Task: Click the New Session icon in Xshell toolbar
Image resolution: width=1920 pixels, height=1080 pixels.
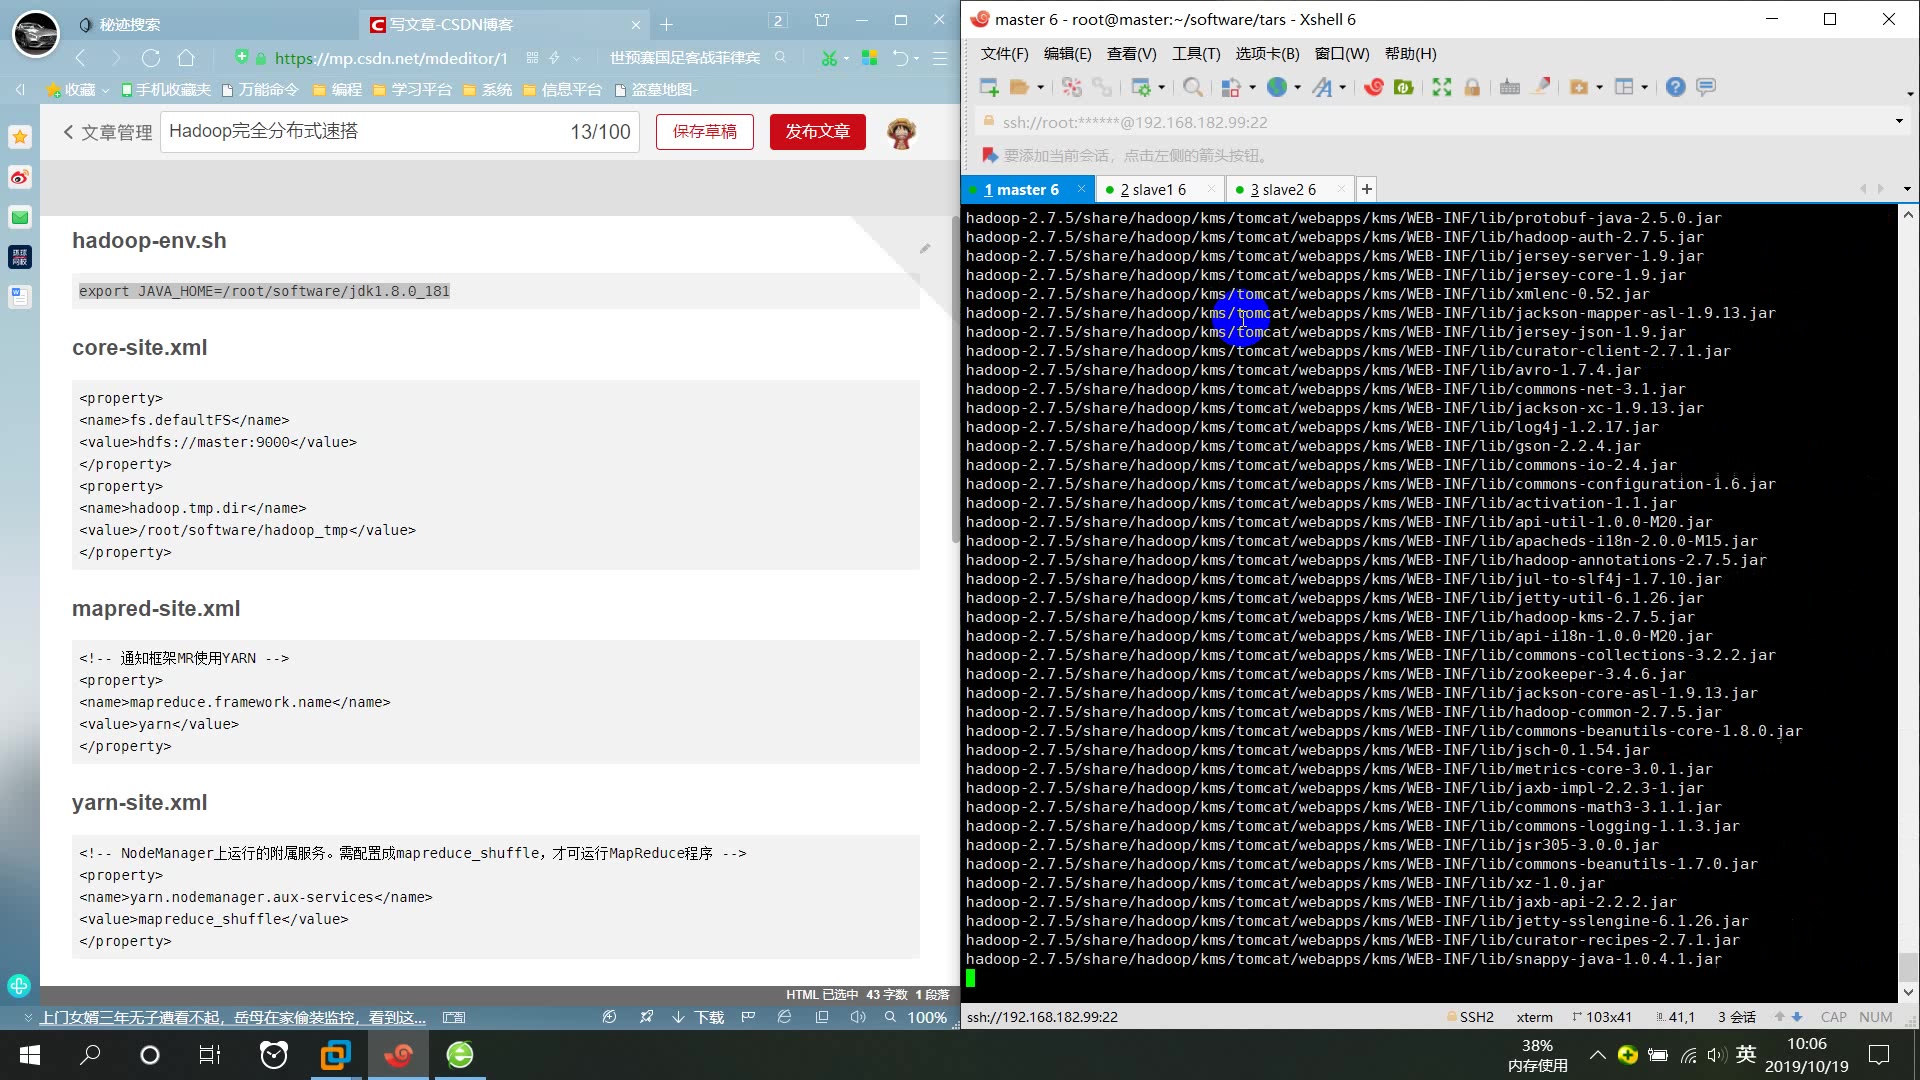Action: click(x=989, y=88)
